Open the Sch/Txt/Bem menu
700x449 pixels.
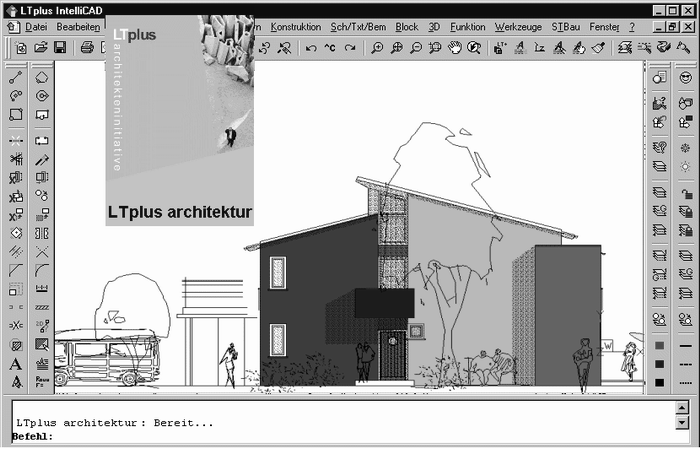358,27
